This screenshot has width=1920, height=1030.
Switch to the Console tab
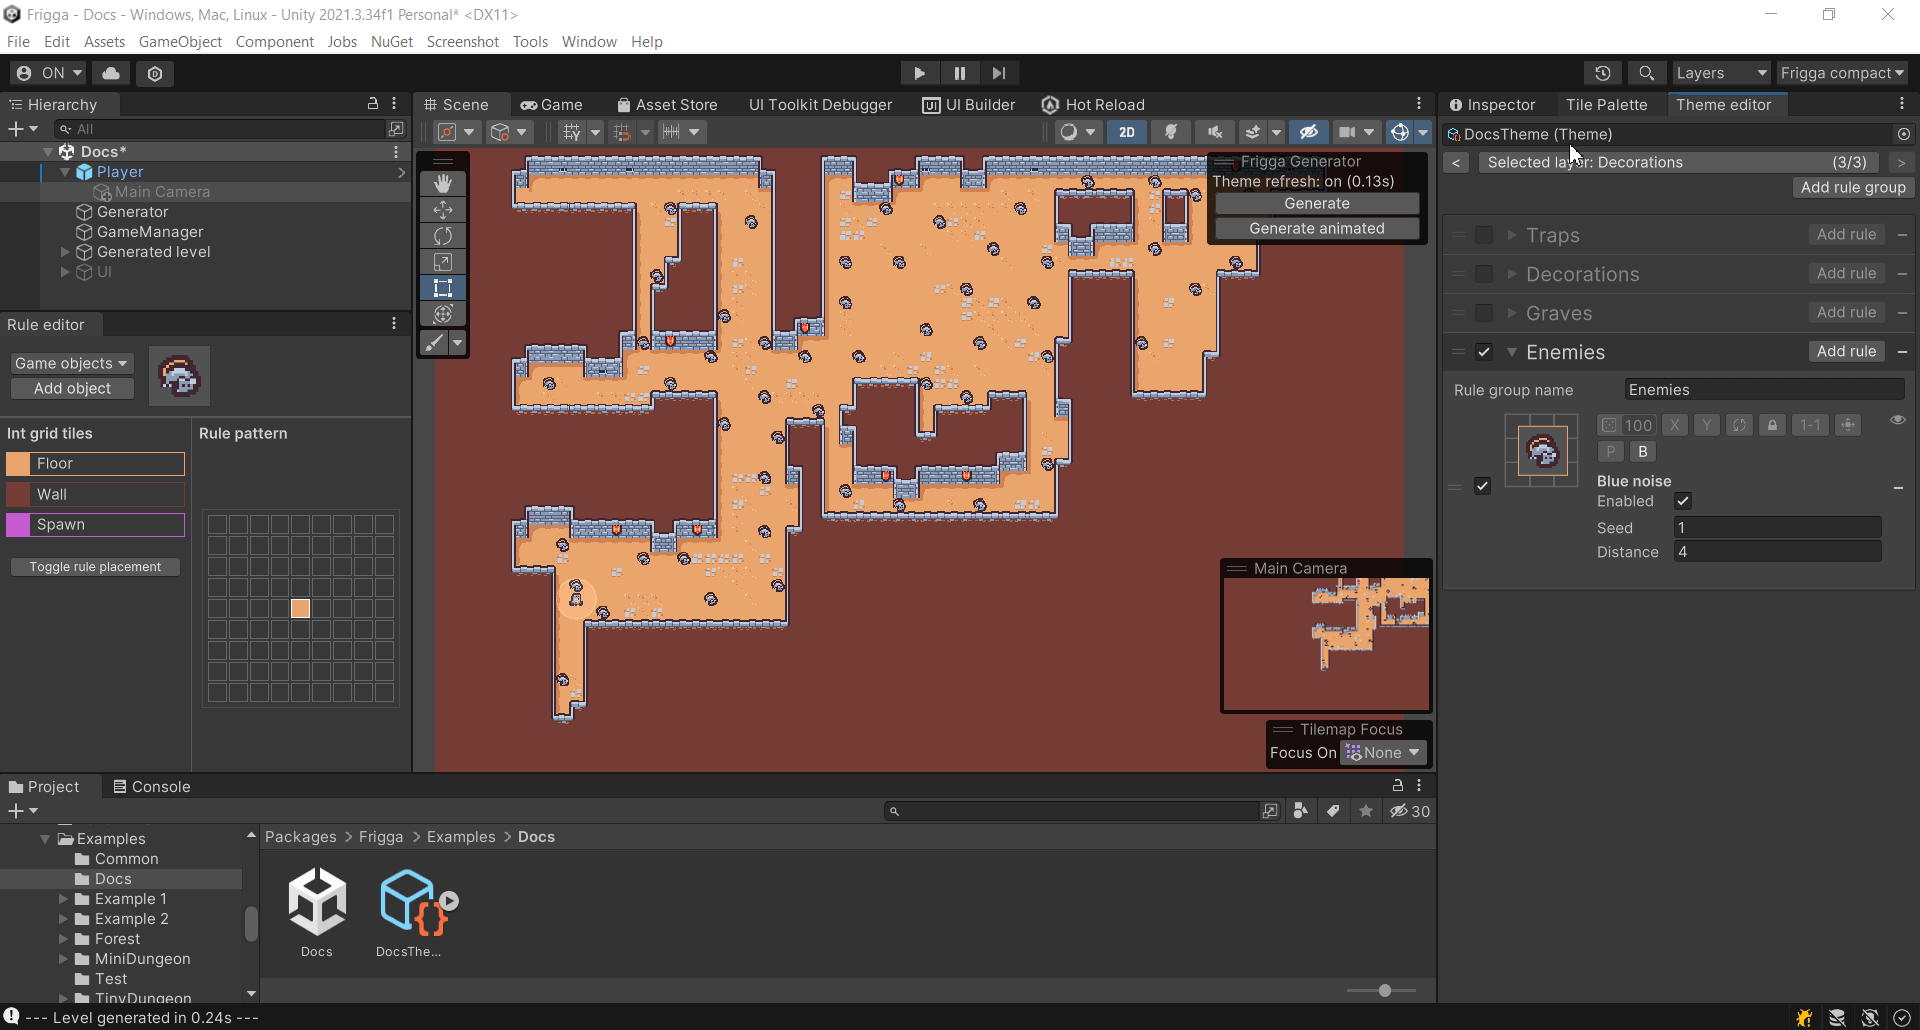(152, 787)
